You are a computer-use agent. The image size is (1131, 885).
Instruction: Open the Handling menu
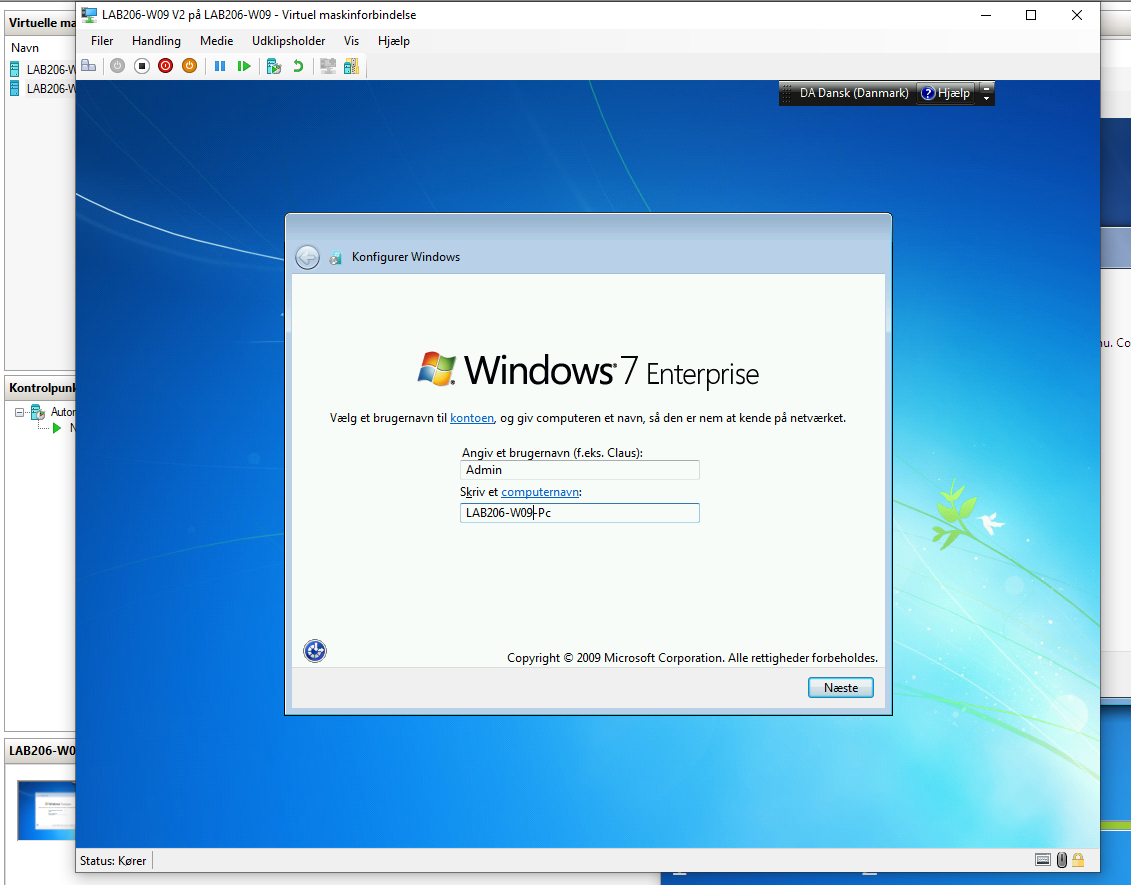click(x=157, y=41)
